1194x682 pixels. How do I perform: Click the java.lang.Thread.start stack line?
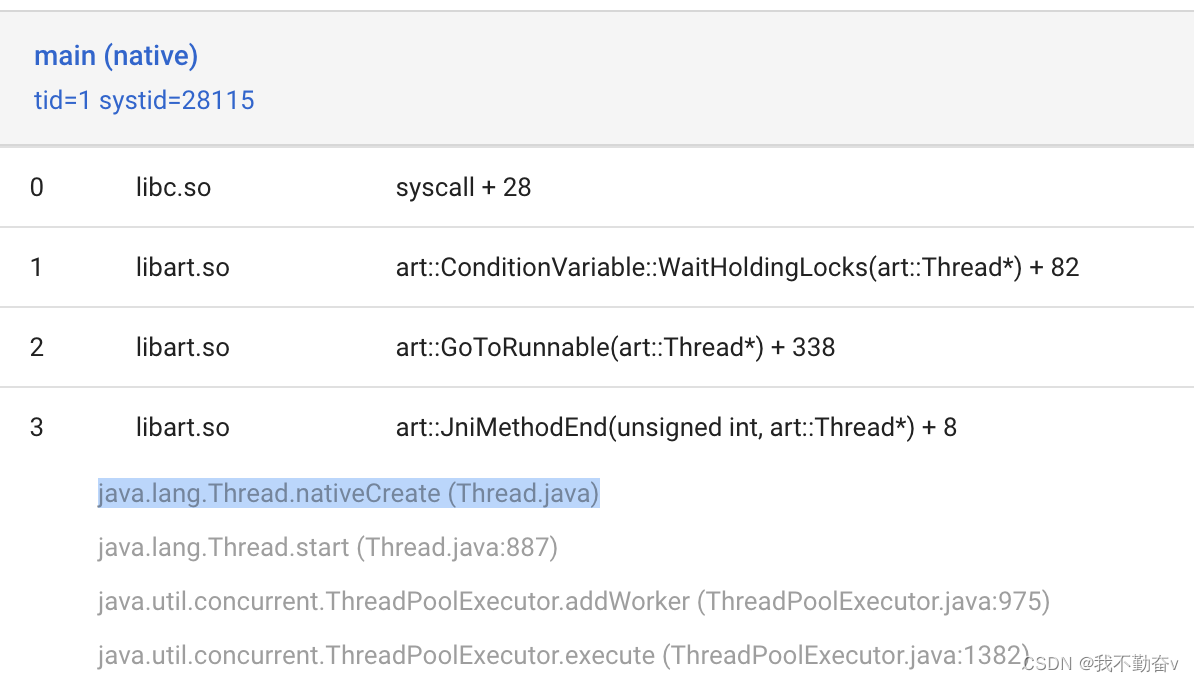(327, 547)
